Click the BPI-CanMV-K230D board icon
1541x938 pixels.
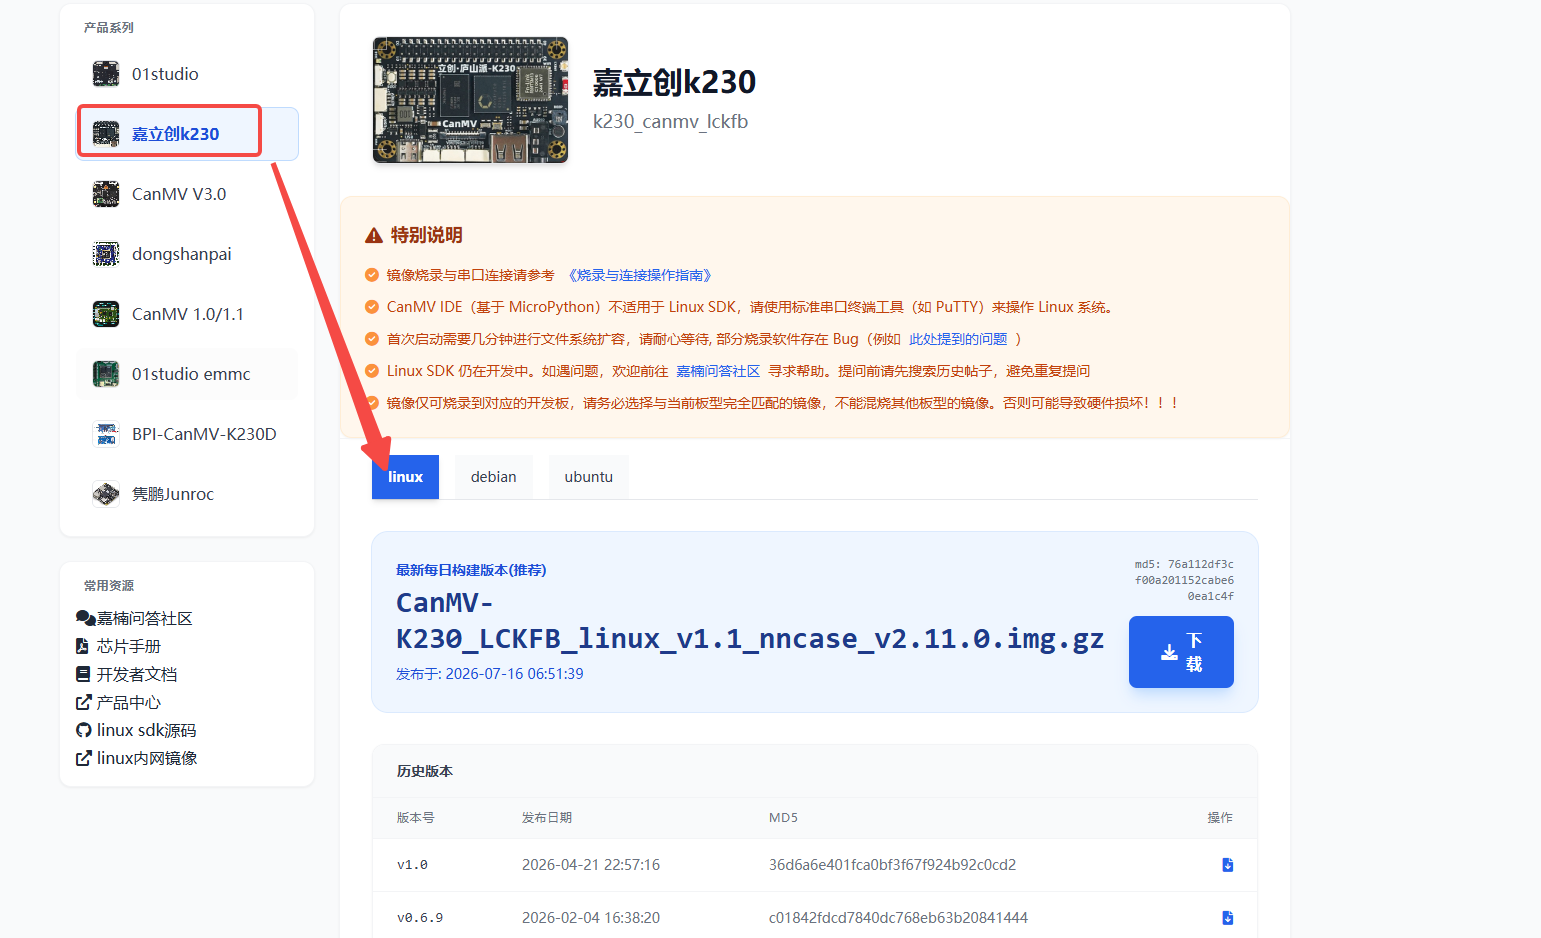tap(106, 434)
